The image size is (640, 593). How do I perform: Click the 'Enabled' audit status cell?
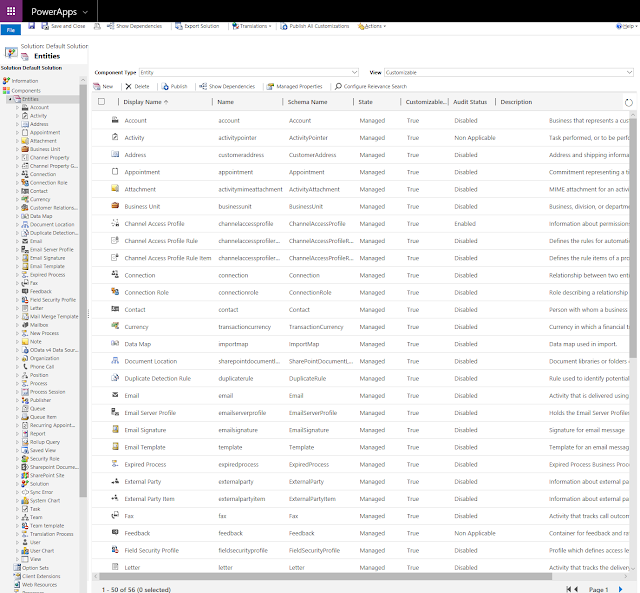pos(465,224)
